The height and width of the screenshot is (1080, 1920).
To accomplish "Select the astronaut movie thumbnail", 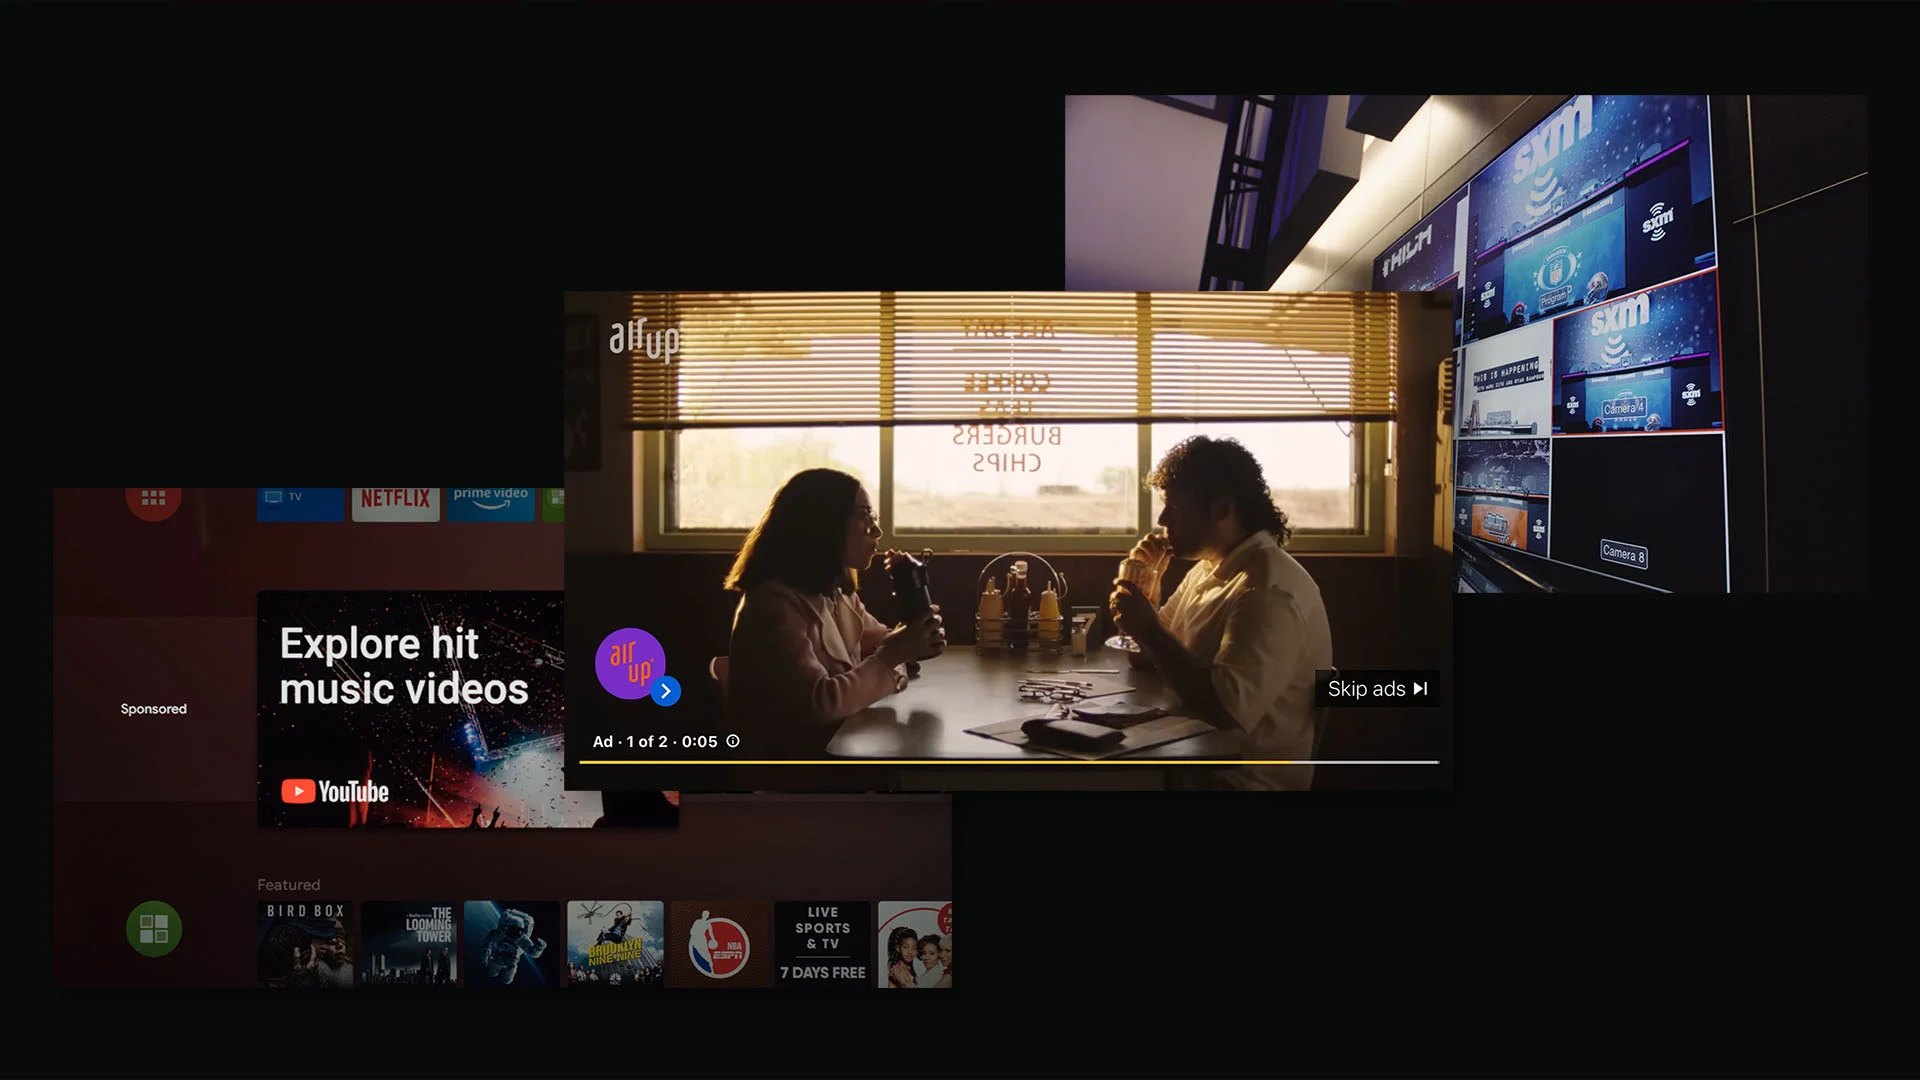I will 512,944.
